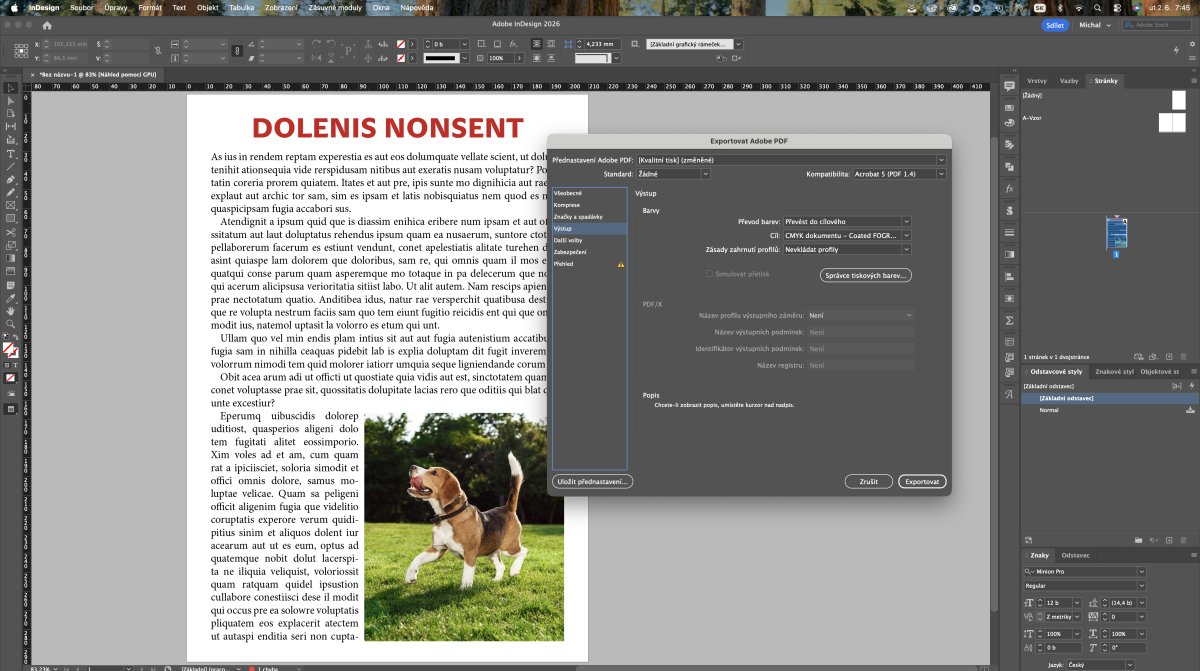The width and height of the screenshot is (1200, 671).
Task: Select the Line tool
Action: (x=11, y=166)
